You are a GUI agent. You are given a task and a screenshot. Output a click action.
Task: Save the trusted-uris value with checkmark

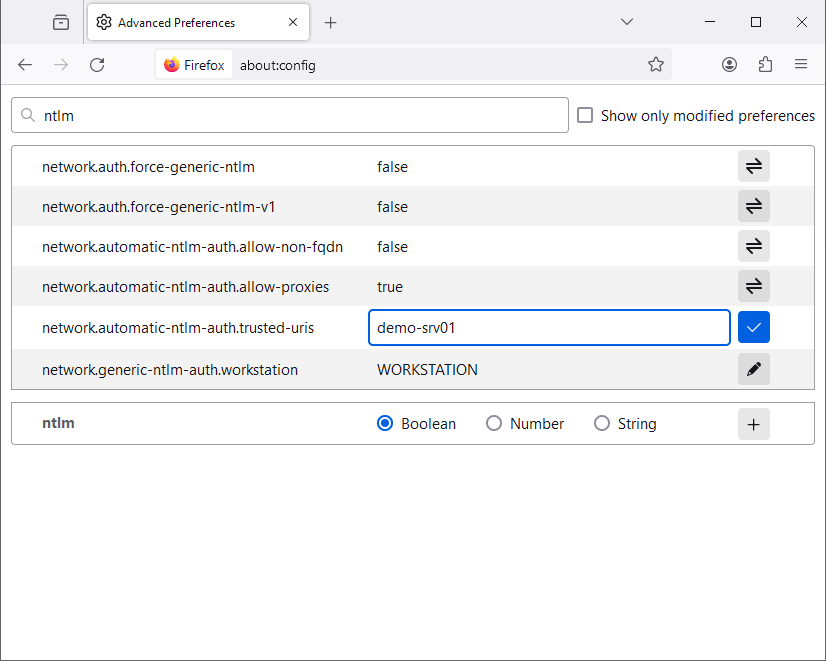tap(753, 328)
